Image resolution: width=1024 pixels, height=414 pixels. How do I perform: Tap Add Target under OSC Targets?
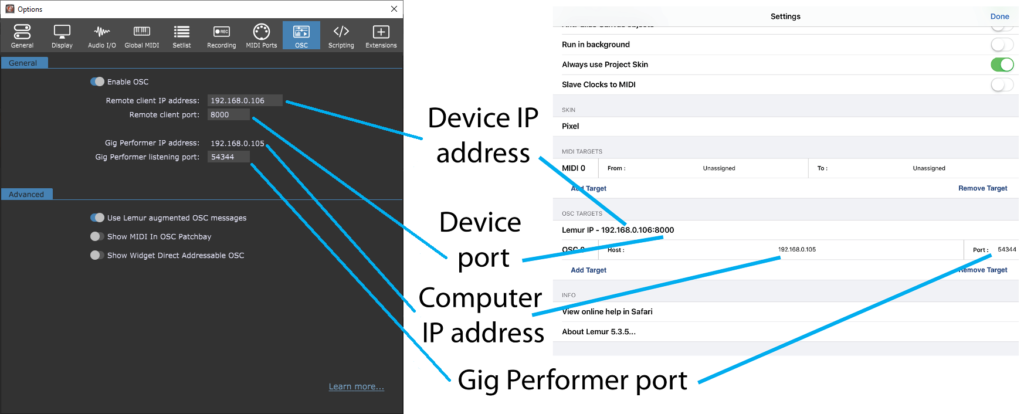588,270
